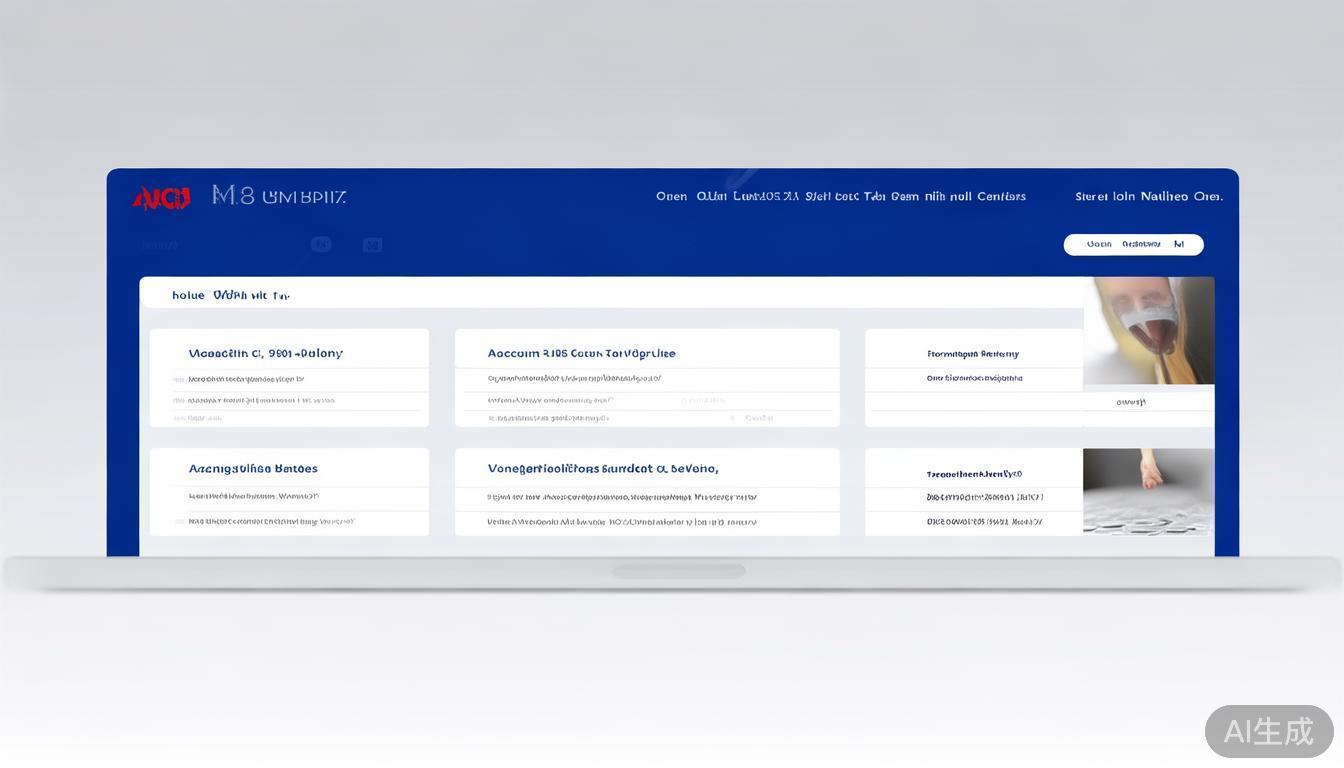Select the "Fromatupal Reiterny" card title
Screen dimensions: 1344x768
click(972, 354)
